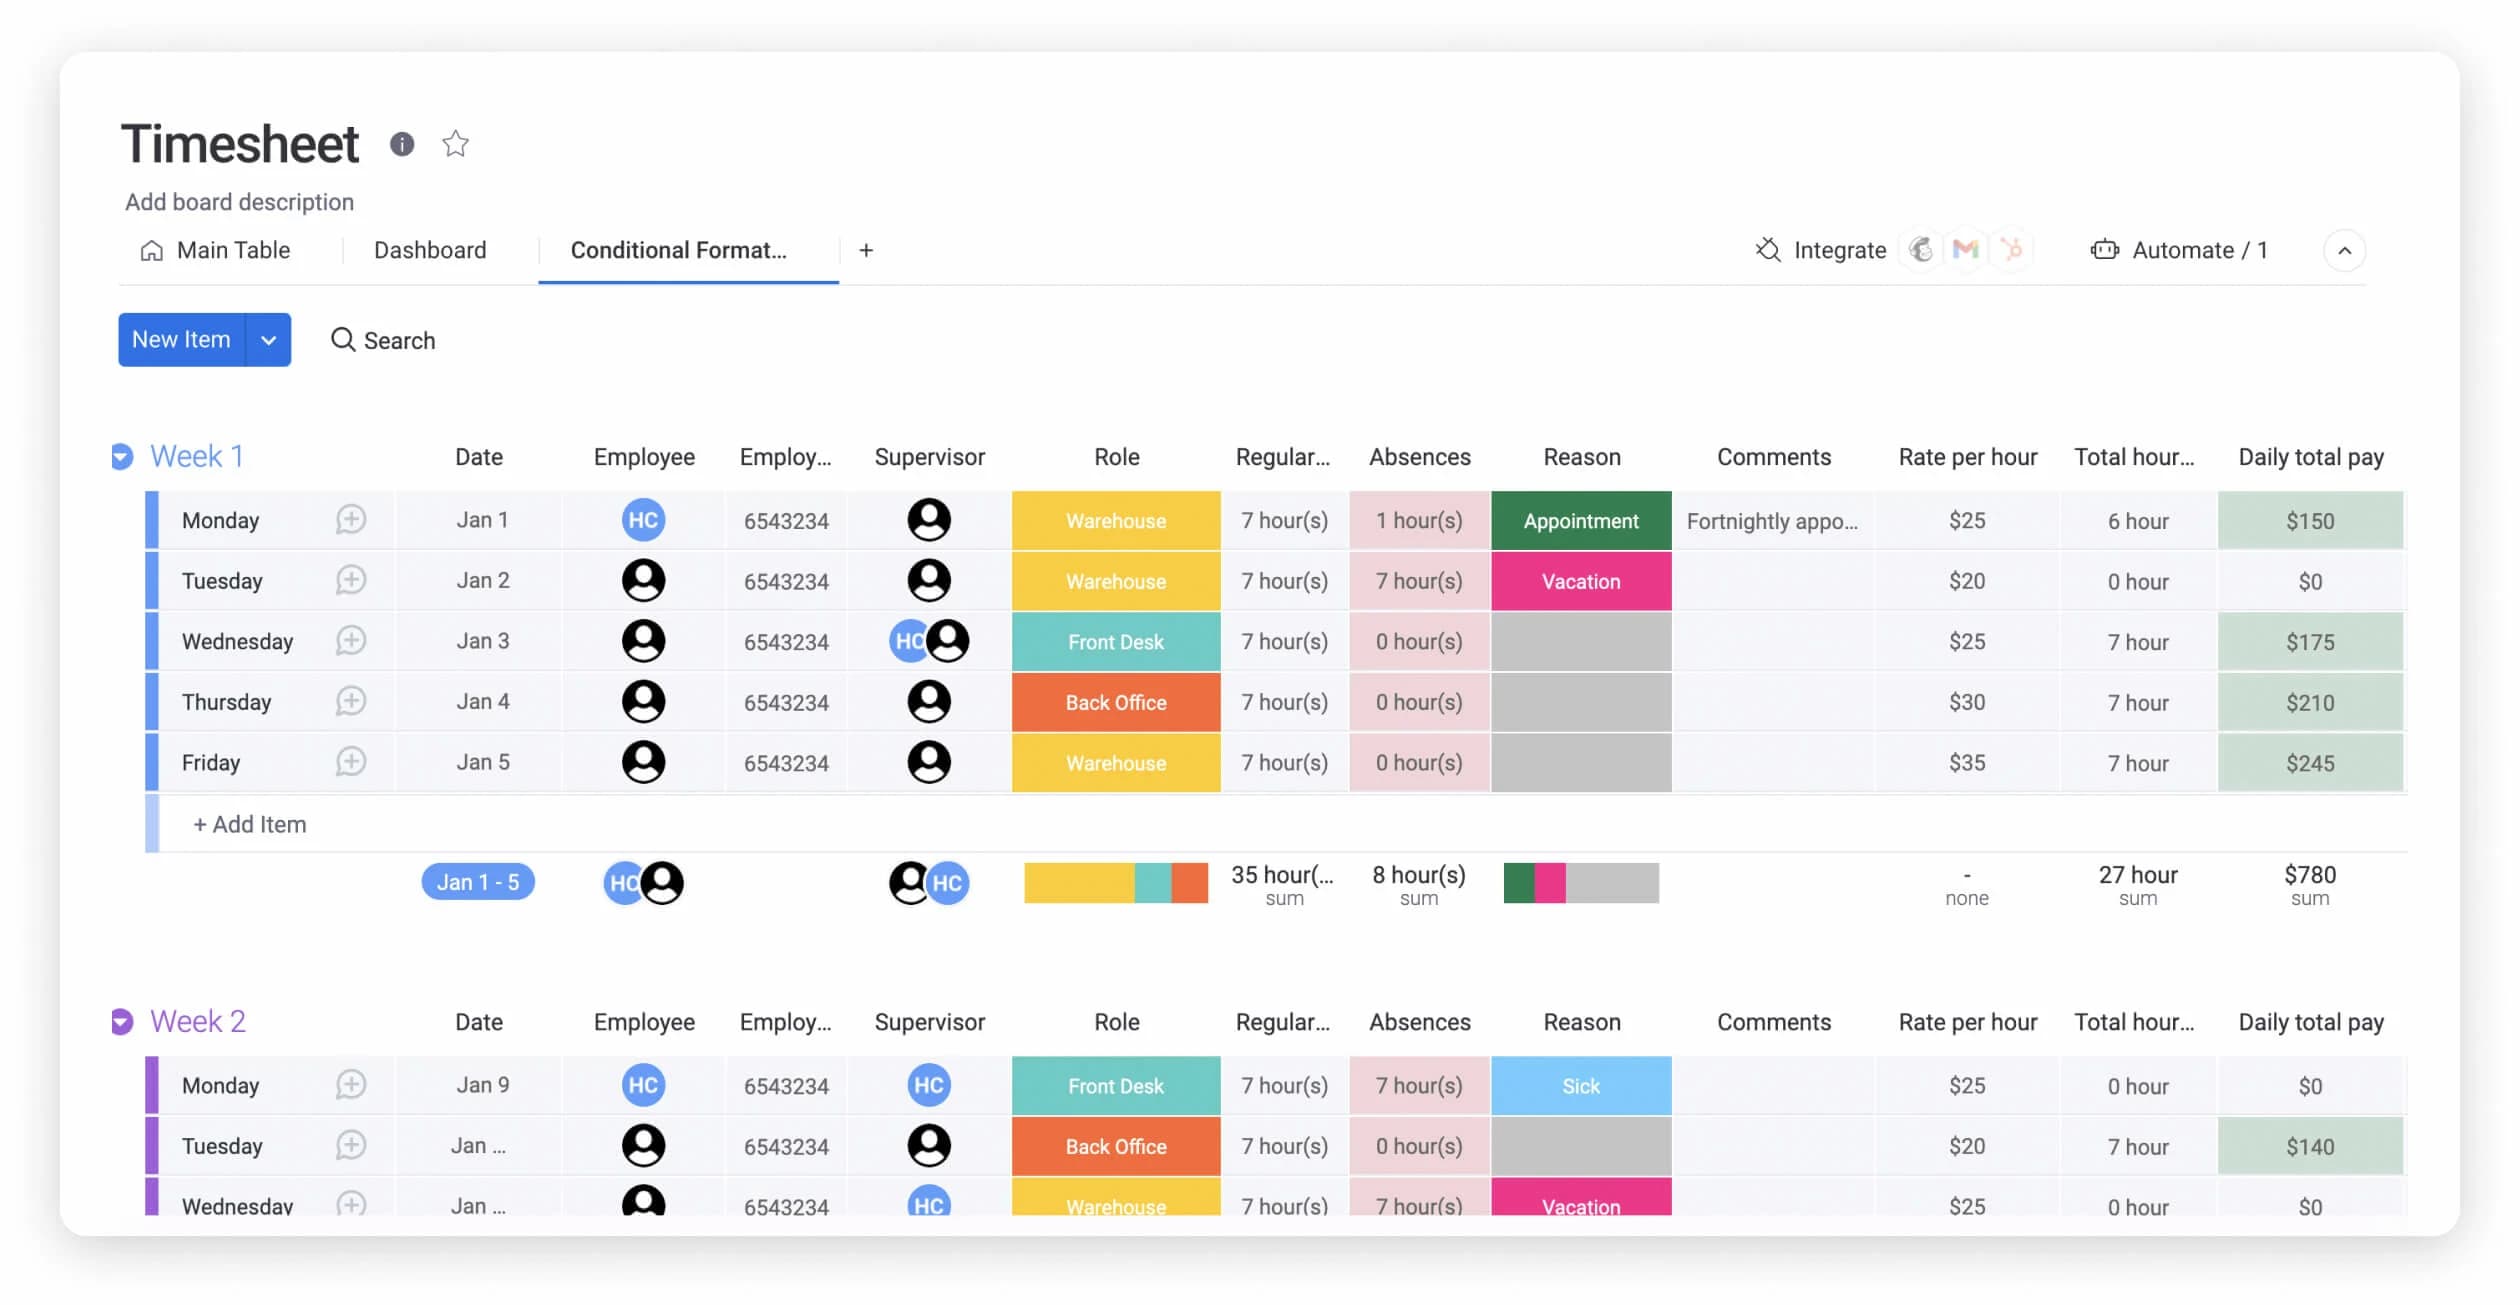This screenshot has height=1305, width=2520.
Task: Open the Automate robot icon
Action: [2104, 250]
